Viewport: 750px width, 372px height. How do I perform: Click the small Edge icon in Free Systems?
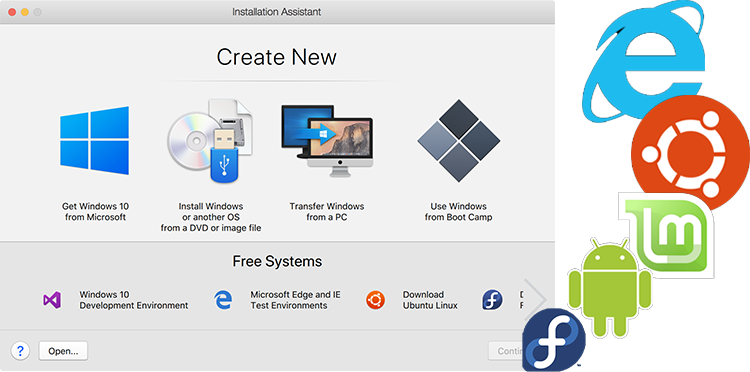tap(223, 300)
